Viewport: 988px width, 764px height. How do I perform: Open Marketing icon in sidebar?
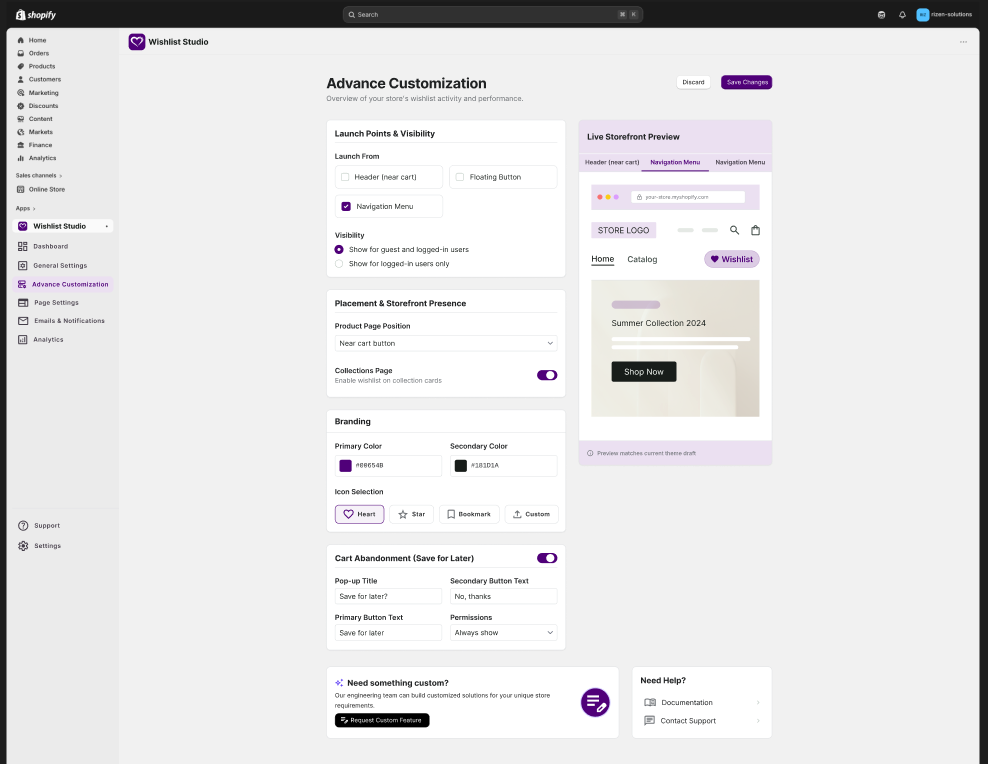point(21,93)
